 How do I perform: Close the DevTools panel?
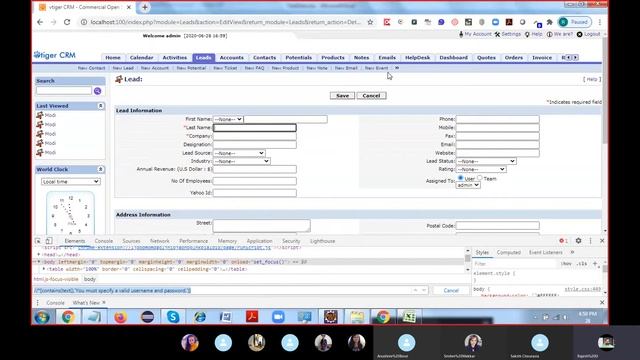602,241
